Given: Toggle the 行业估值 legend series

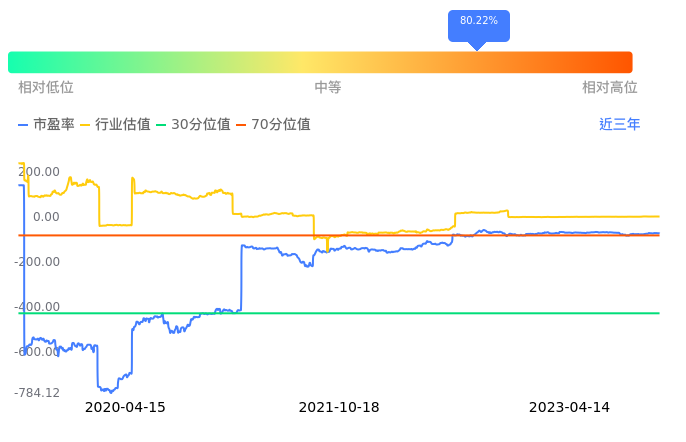Looking at the screenshot, I should tap(115, 125).
